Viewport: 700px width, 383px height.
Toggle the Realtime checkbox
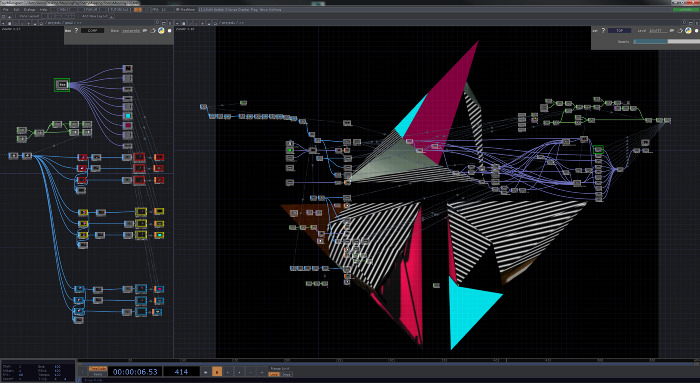177,9
